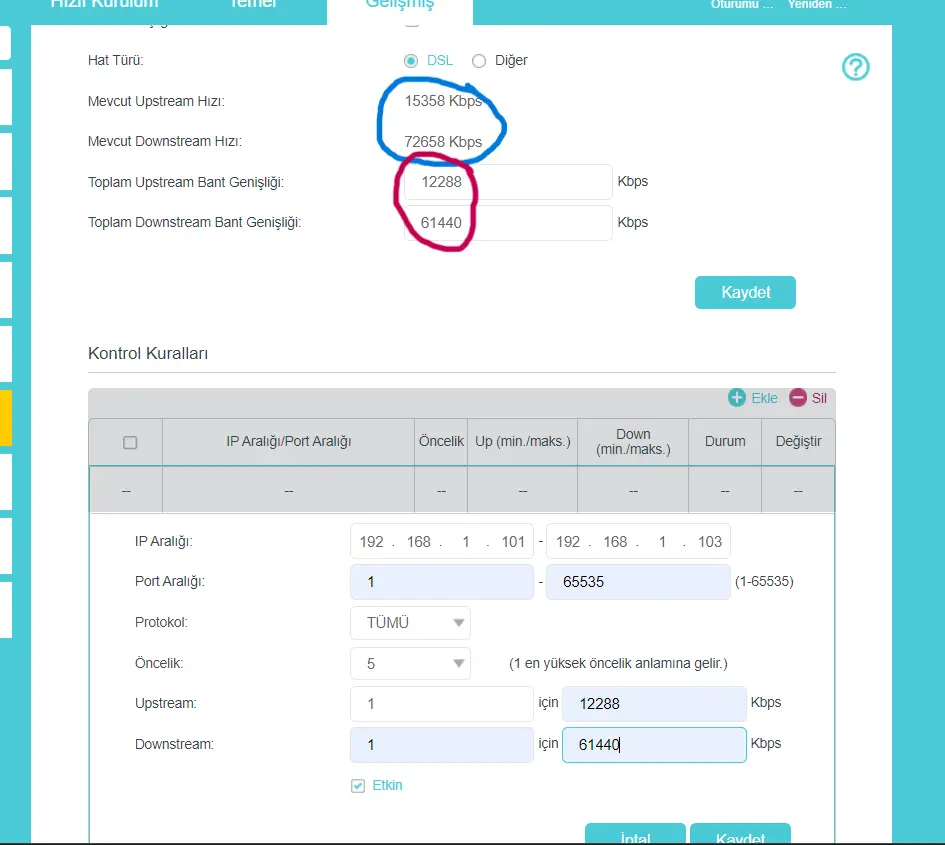Click the Oturumu logout link
This screenshot has width=945, height=845.
point(741,5)
